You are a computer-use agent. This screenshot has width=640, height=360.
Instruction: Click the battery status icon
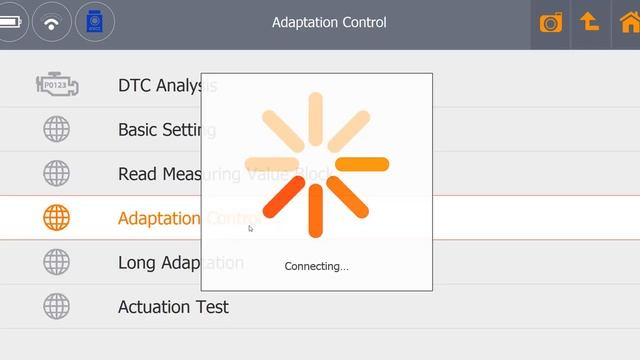pos(10,22)
